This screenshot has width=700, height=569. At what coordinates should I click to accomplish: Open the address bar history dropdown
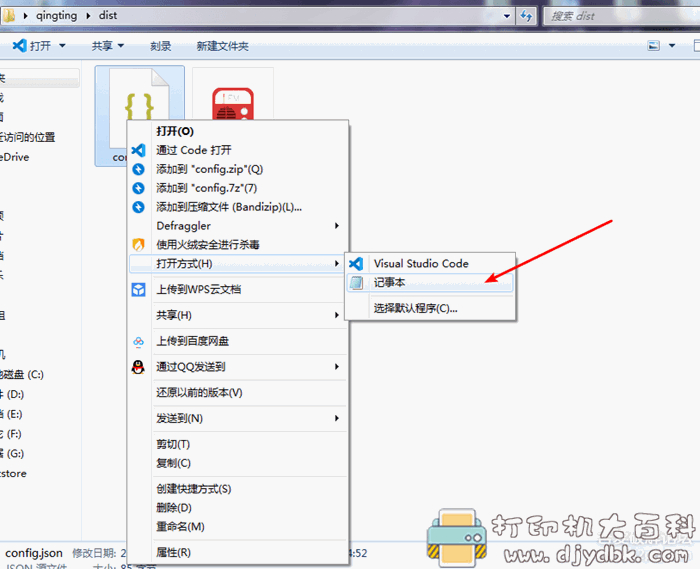coord(507,17)
